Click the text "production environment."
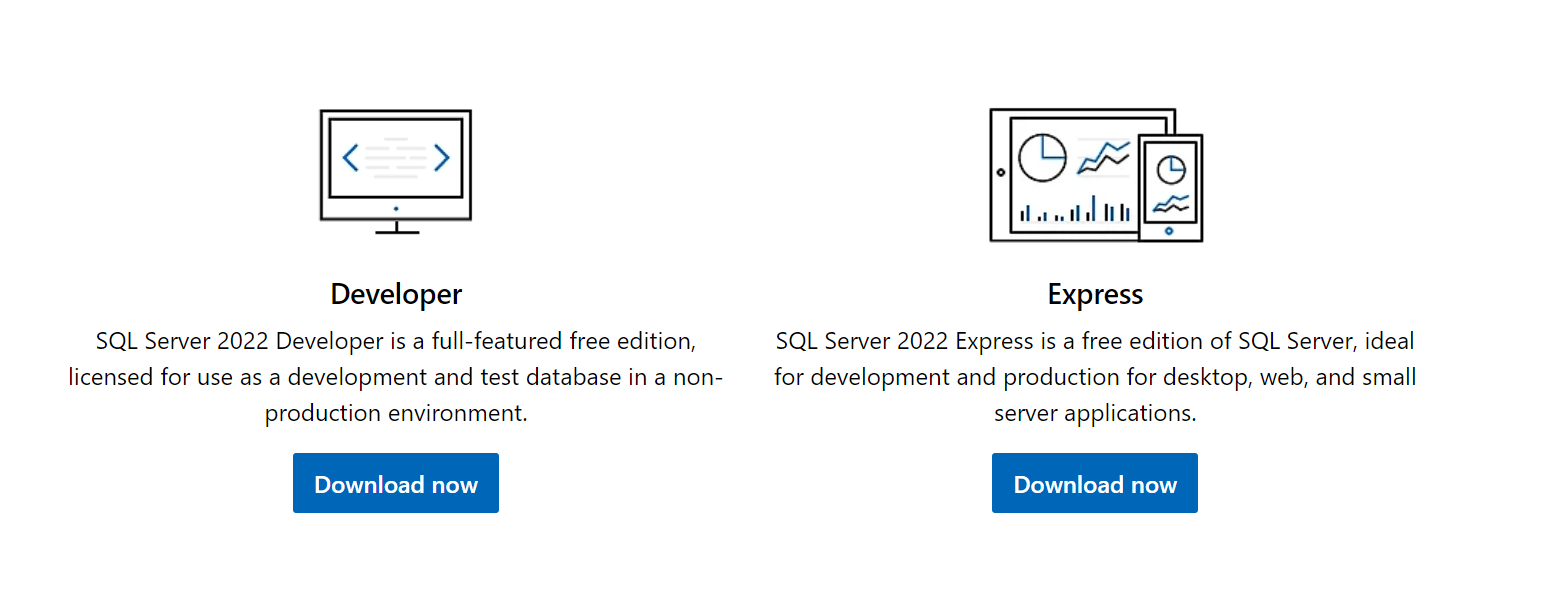 (396, 413)
